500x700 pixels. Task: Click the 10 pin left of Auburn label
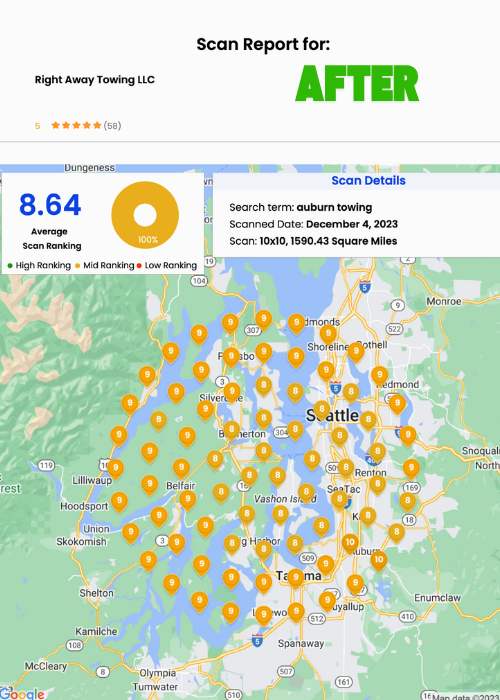coord(350,543)
